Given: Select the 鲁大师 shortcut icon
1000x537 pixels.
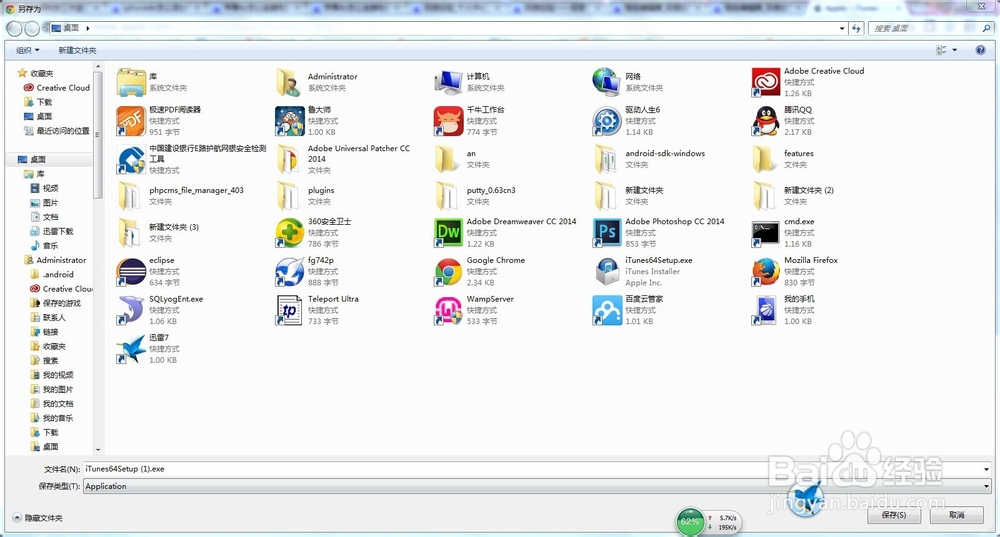Looking at the screenshot, I should [x=290, y=121].
